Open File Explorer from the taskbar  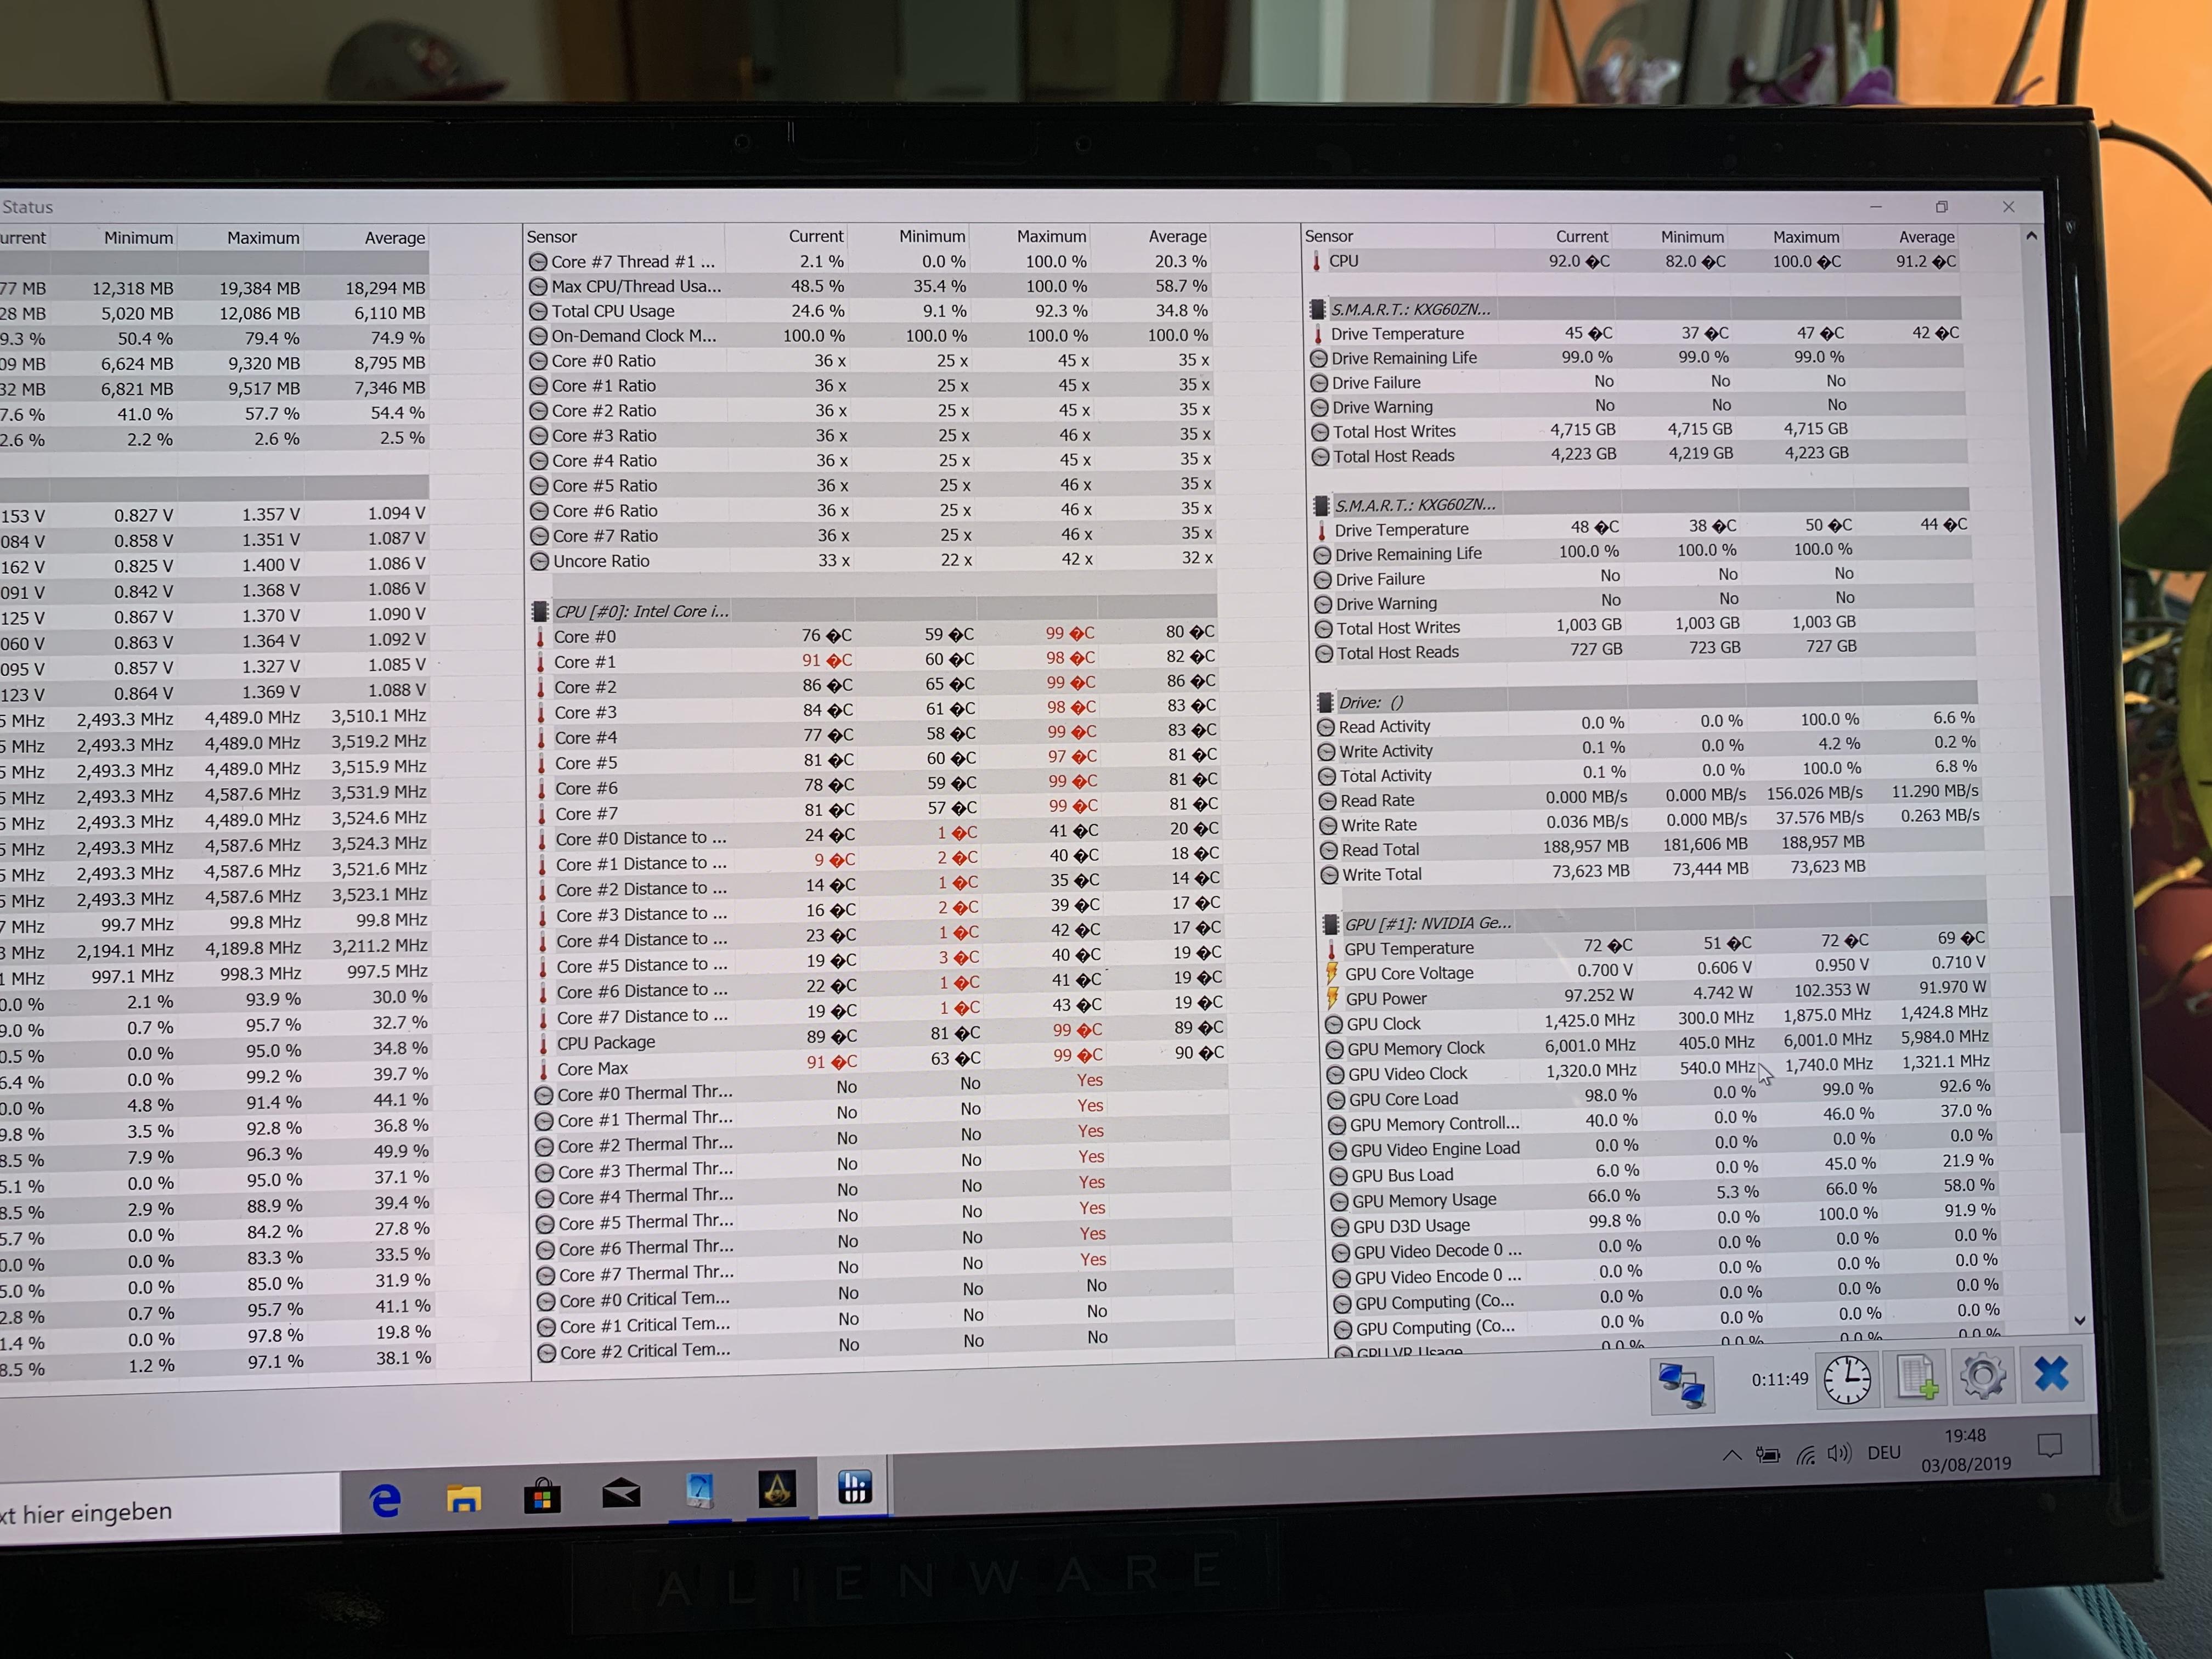pos(463,1498)
